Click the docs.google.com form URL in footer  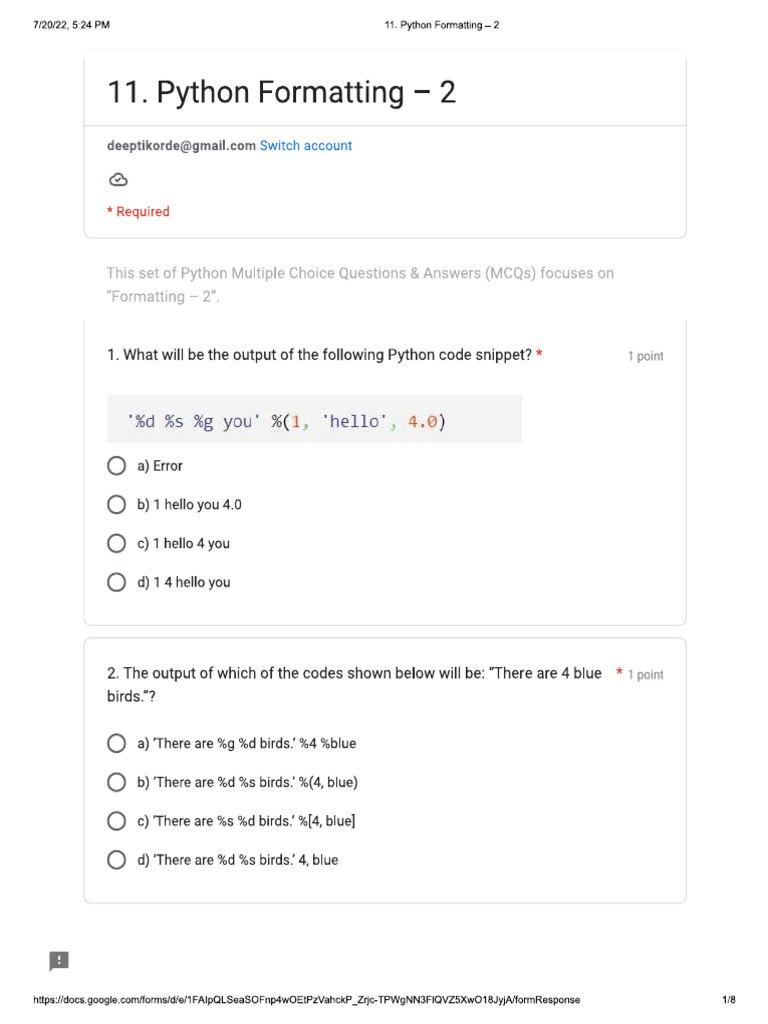306,1000
